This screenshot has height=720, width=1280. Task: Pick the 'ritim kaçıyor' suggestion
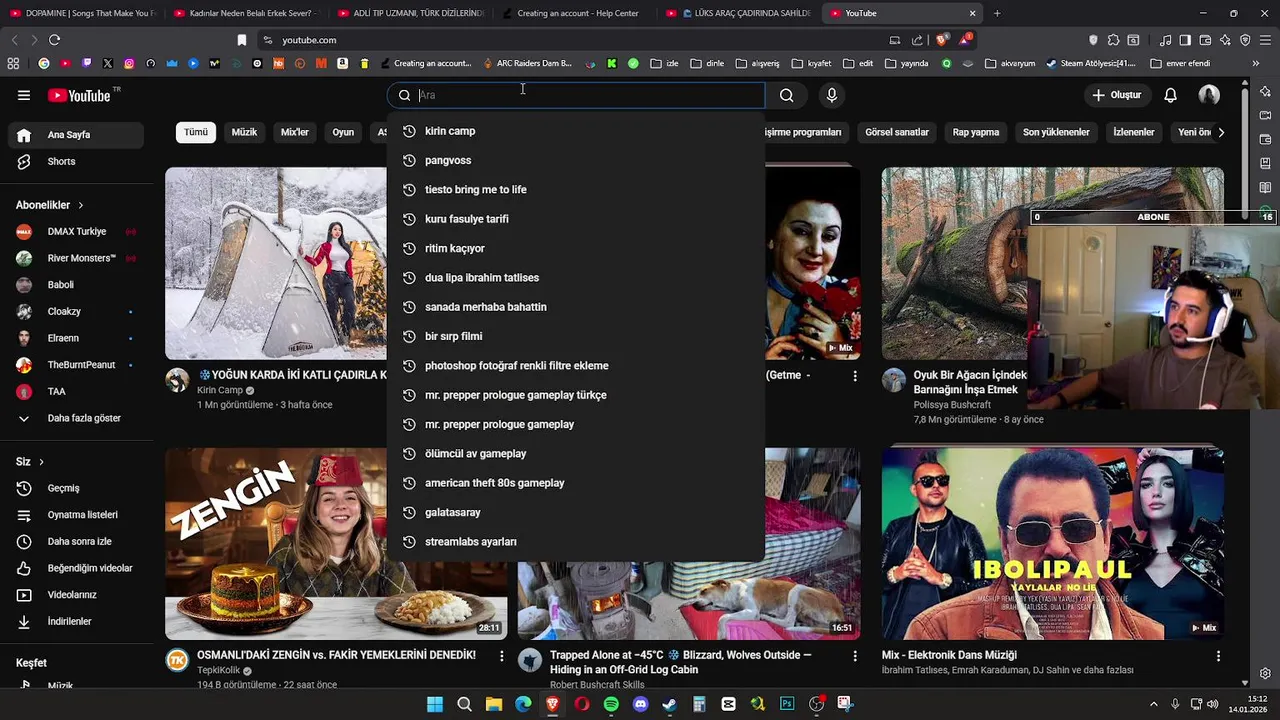tap(576, 248)
